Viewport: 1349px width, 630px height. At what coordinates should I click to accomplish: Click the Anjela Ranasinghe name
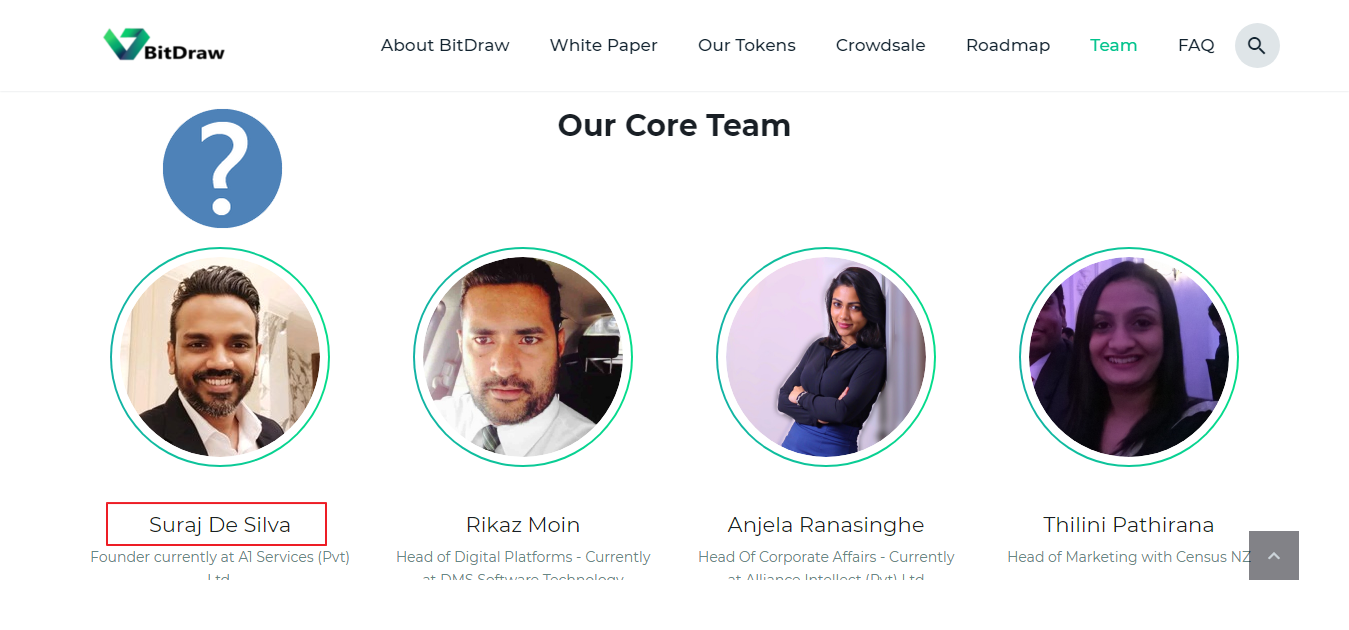coord(826,525)
